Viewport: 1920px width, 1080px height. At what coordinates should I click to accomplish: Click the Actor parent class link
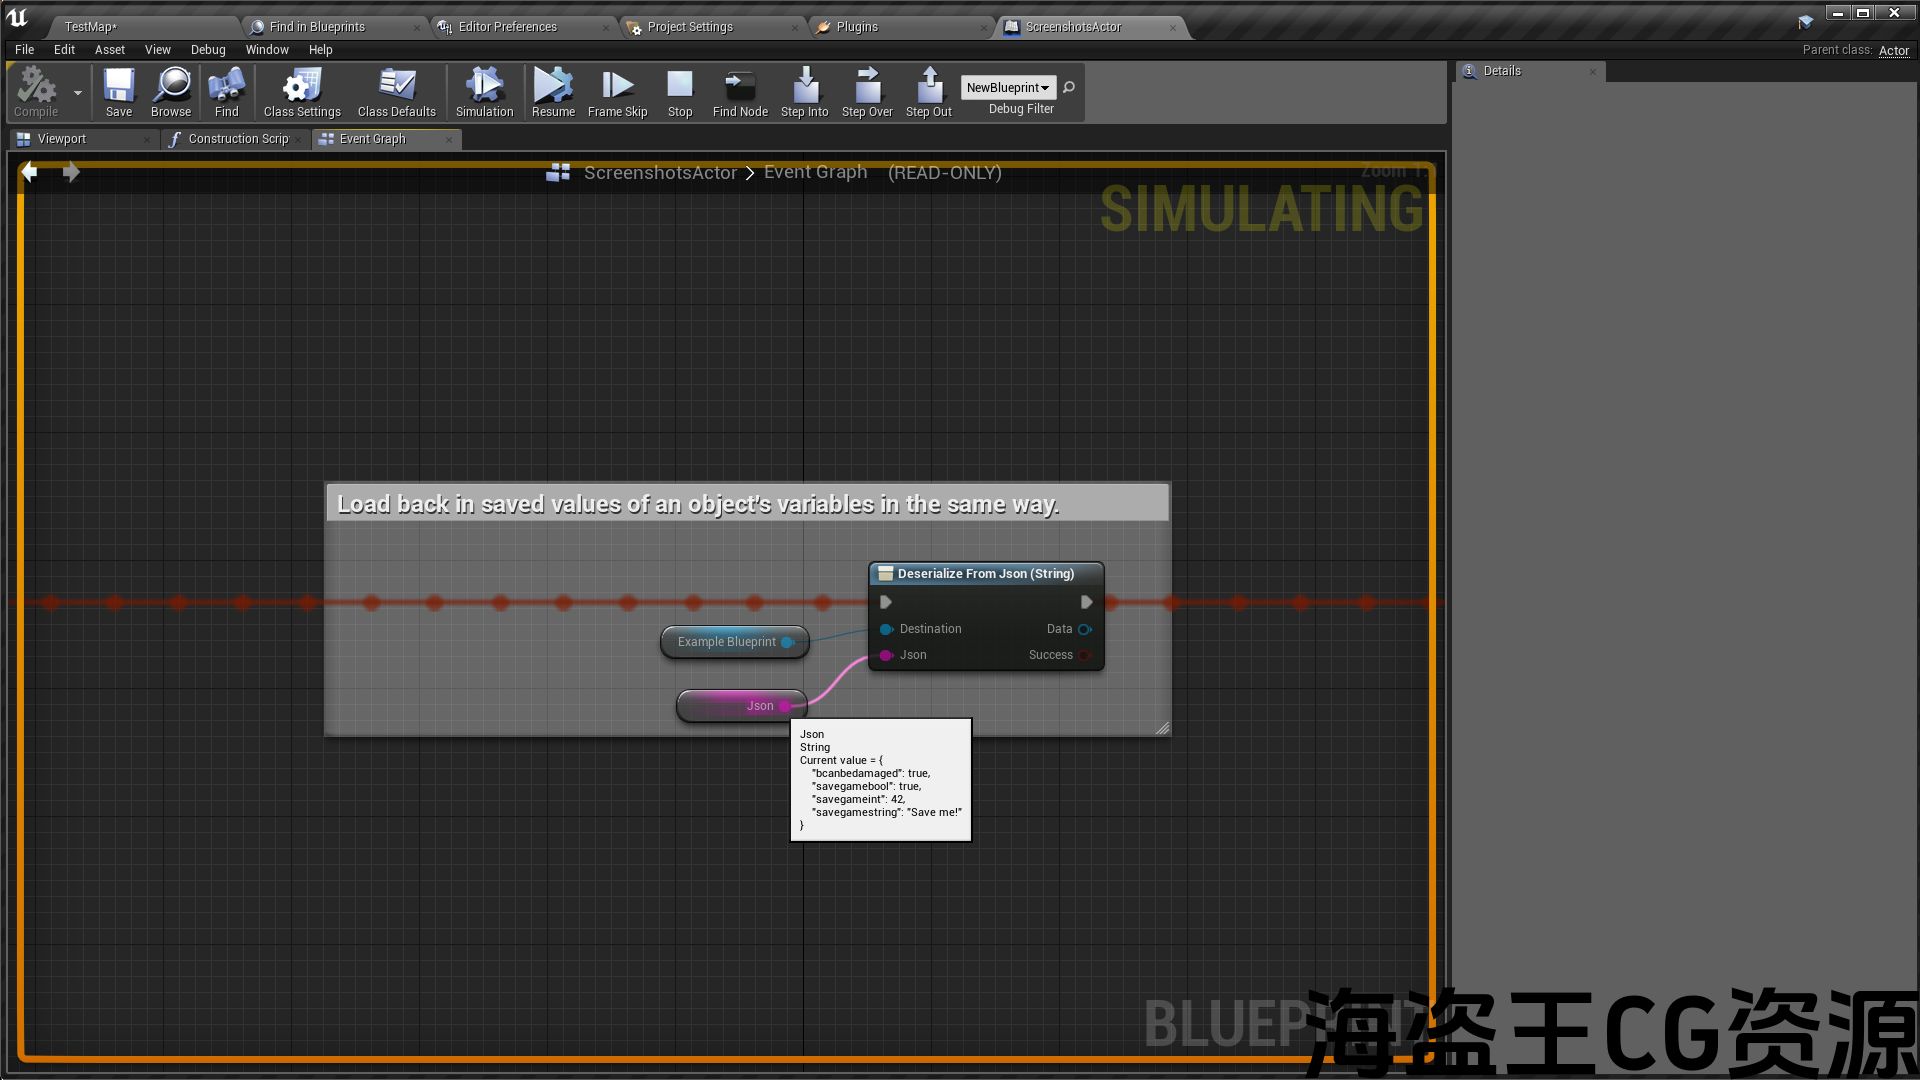click(x=1893, y=50)
